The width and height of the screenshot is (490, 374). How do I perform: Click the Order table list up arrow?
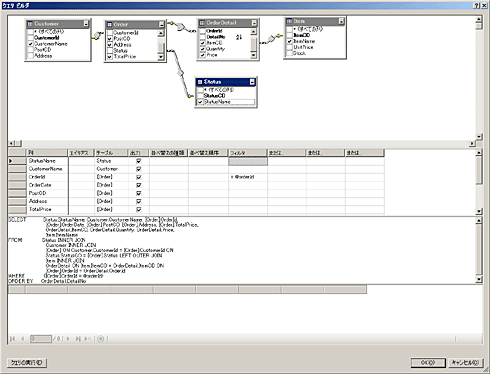coord(161,33)
